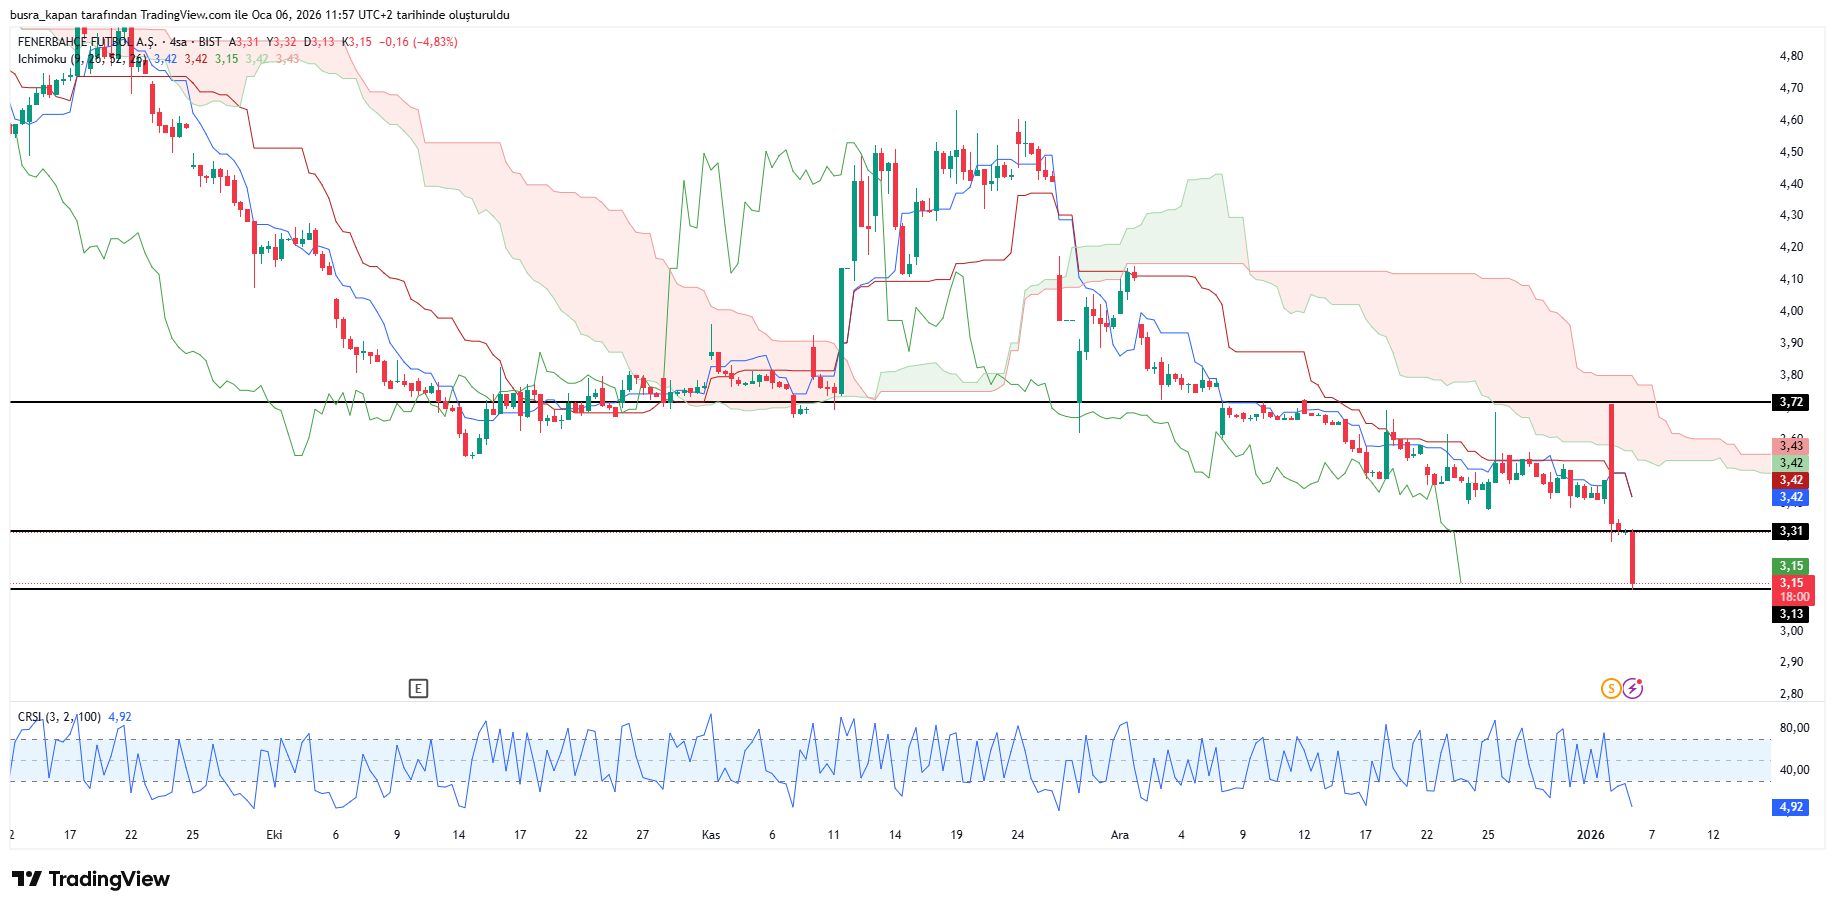Click the red 3,15 last price countdown tag
This screenshot has height=909, width=1835.
(1792, 590)
